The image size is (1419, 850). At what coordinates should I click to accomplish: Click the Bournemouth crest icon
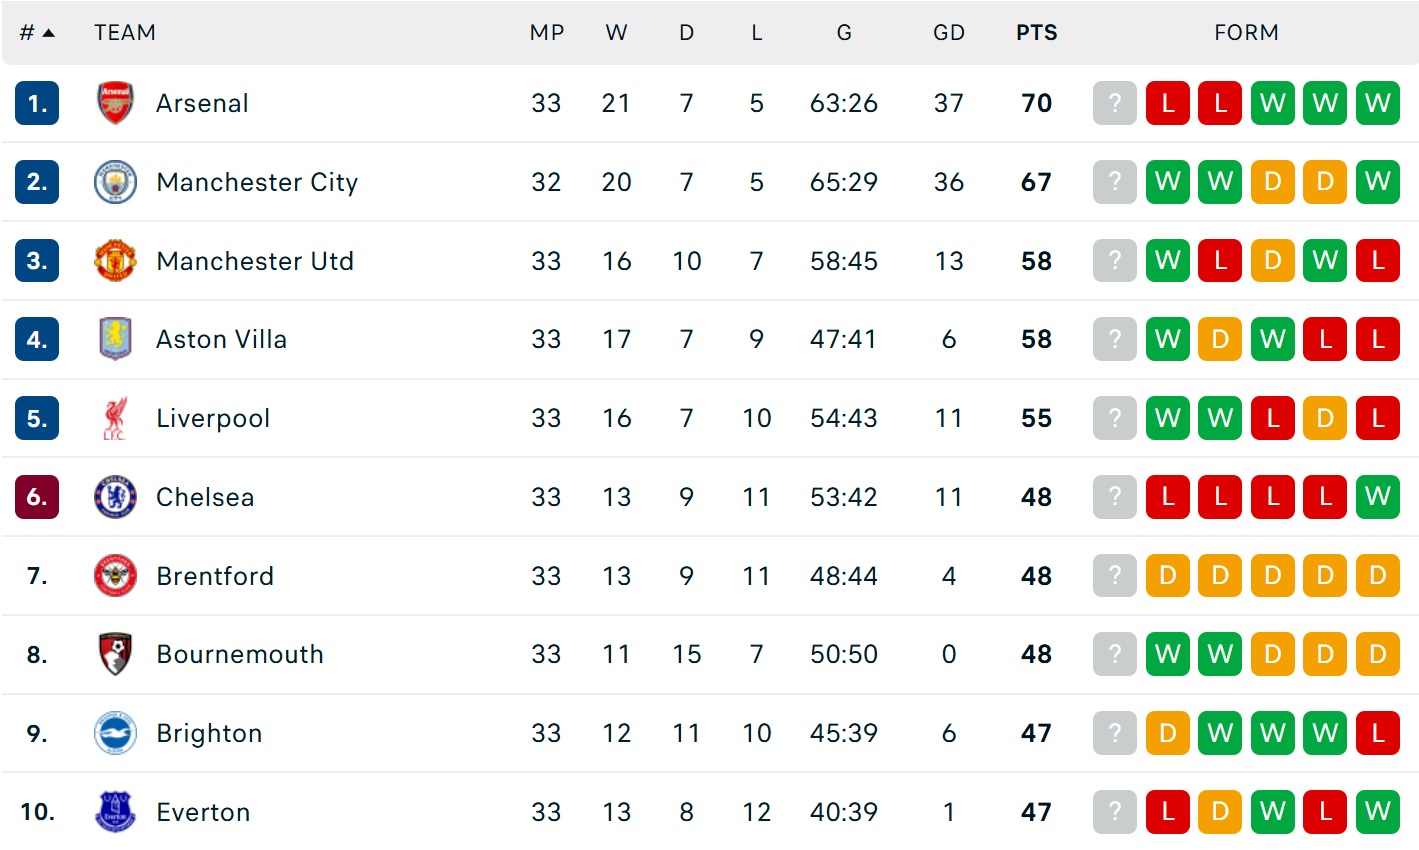(x=115, y=654)
